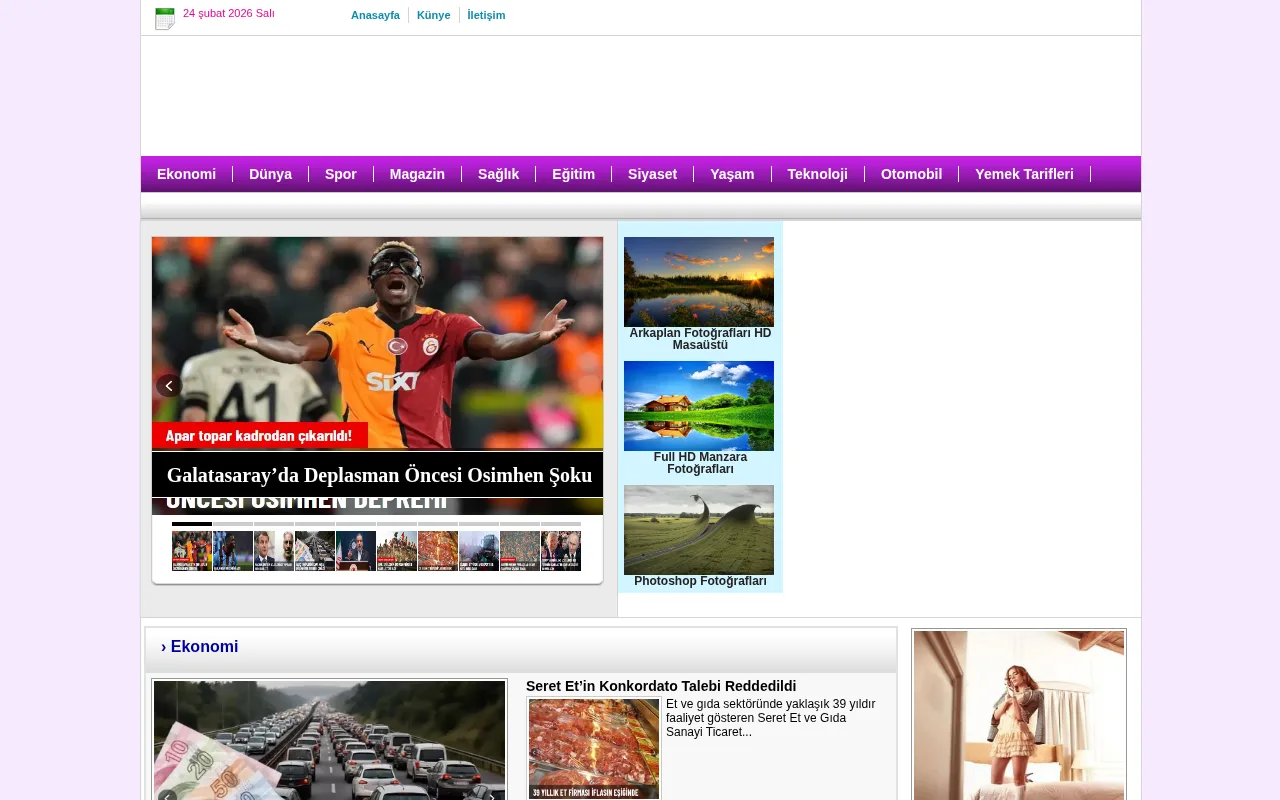The height and width of the screenshot is (800, 1280).
Task: Click the headline about Galatasaray Osimhen Şoku
Action: (379, 475)
